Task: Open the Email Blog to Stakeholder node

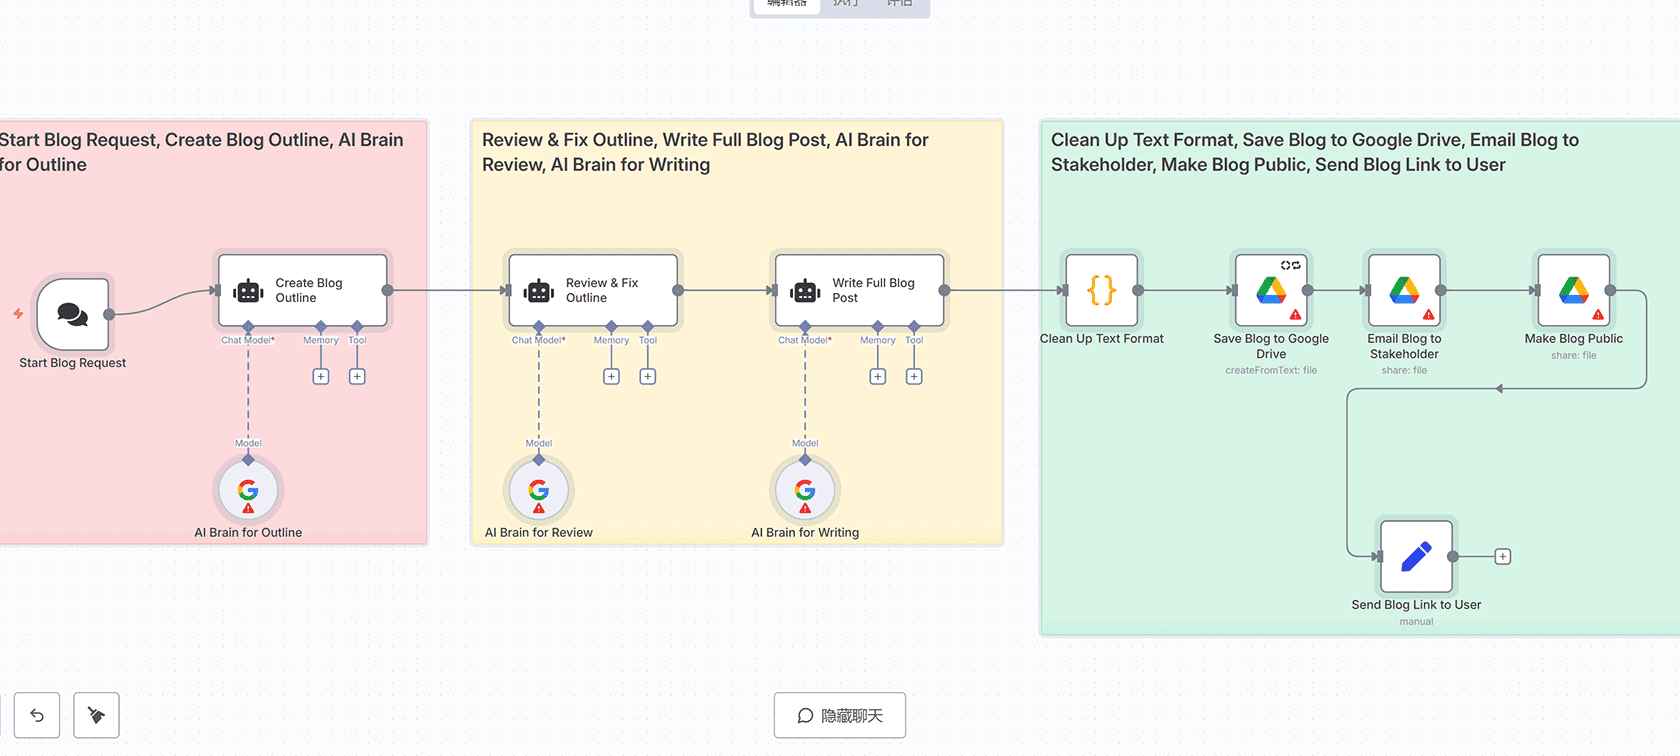Action: [1404, 291]
